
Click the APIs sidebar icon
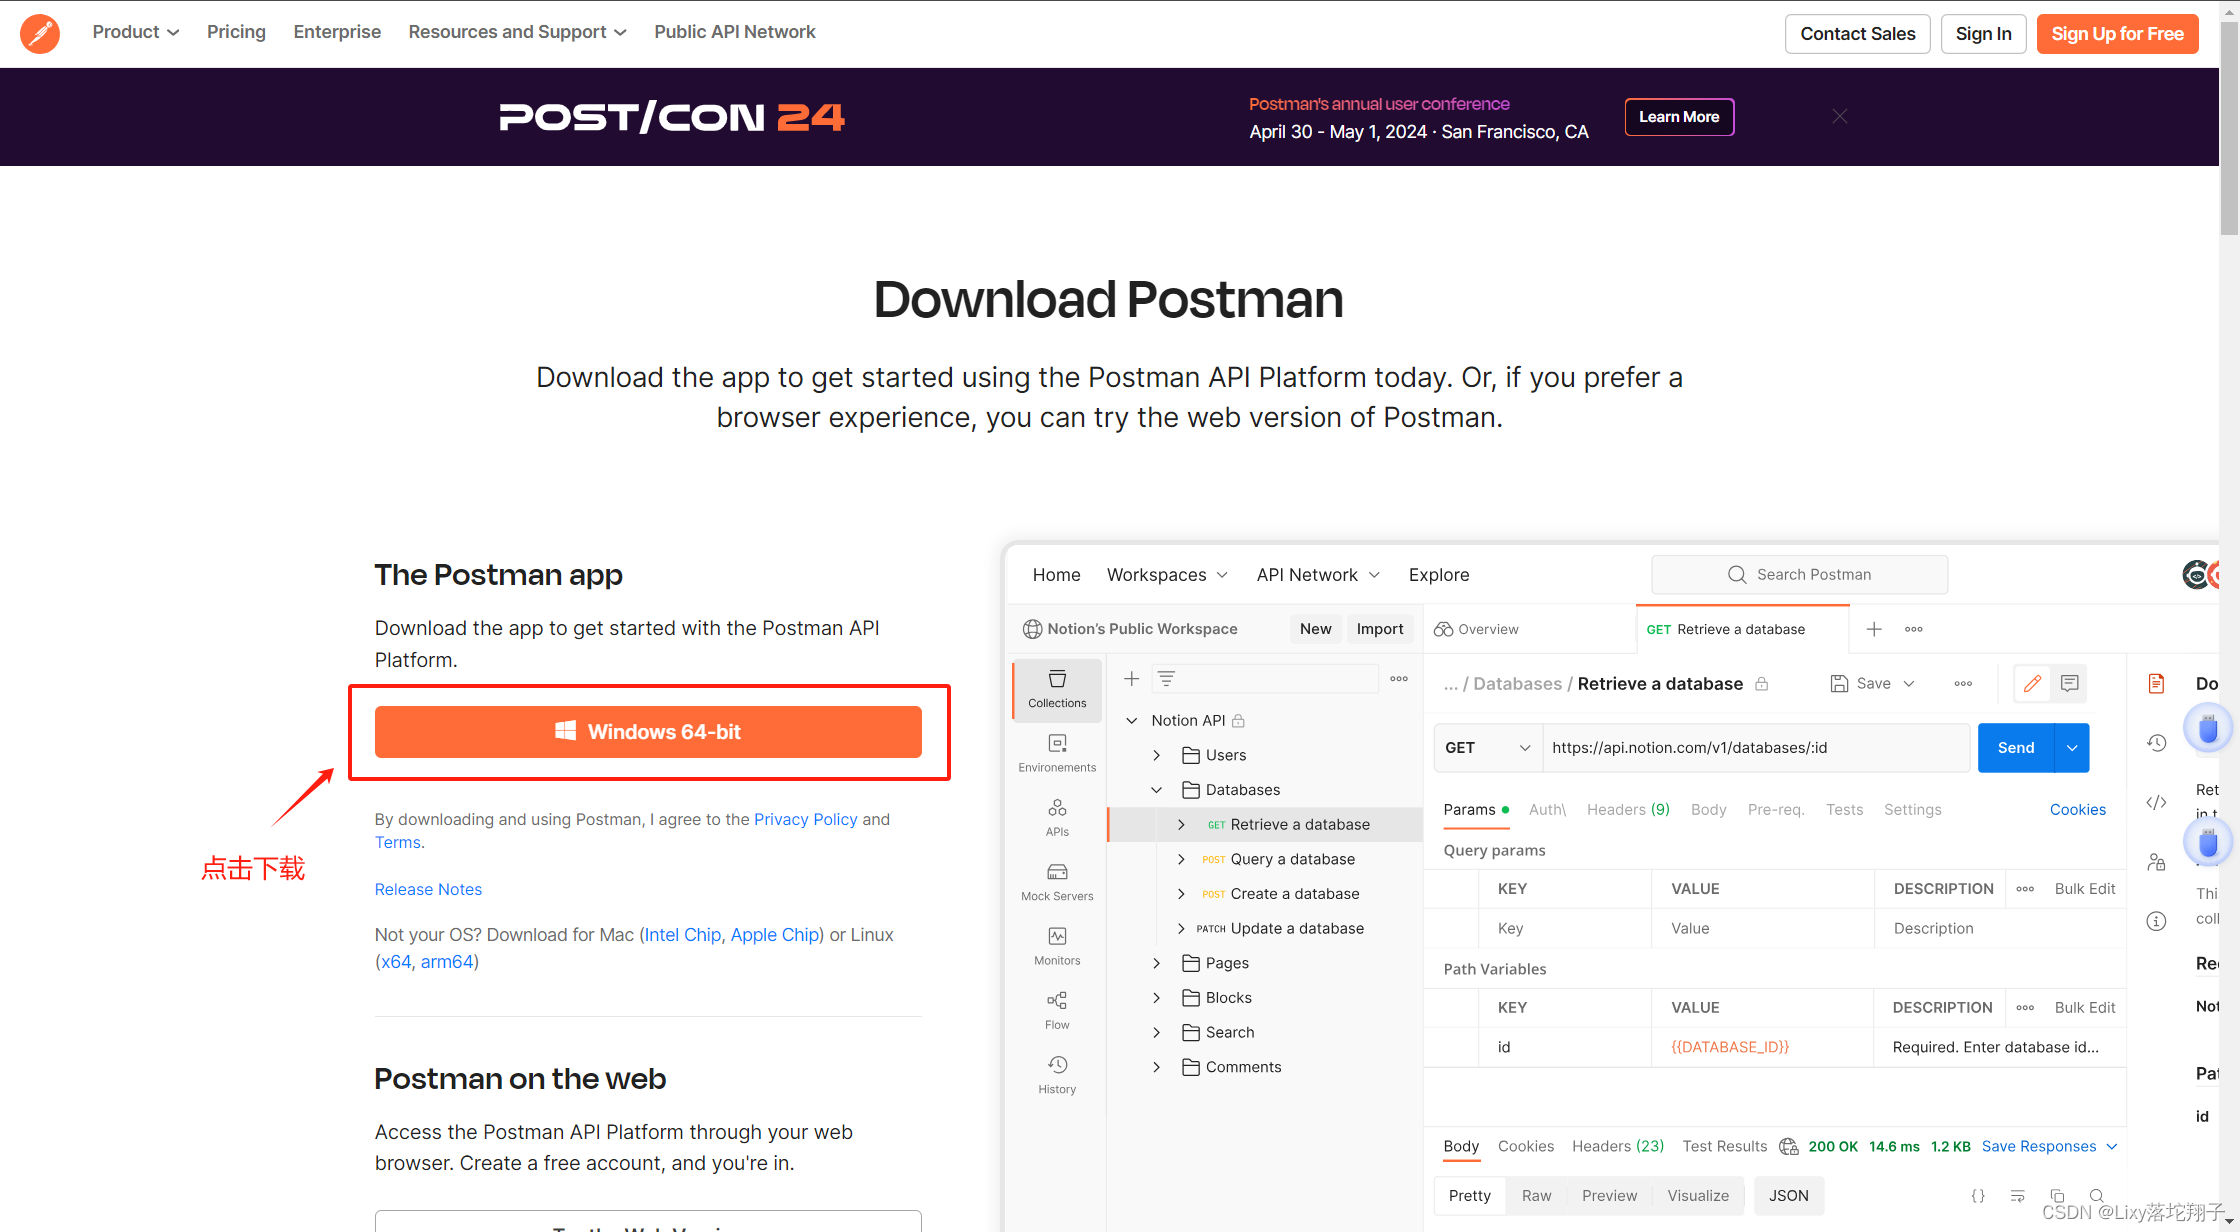(x=1057, y=817)
